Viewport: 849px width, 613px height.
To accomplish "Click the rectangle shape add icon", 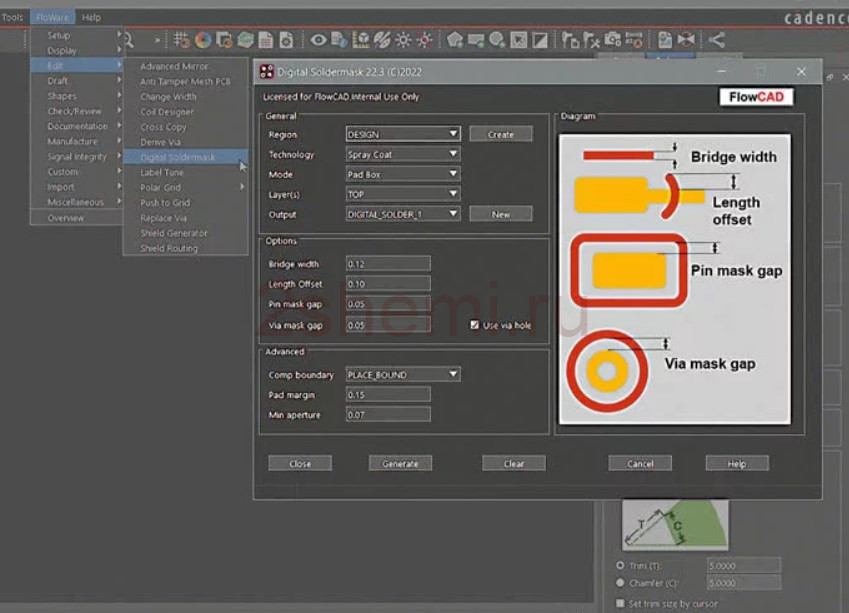I will coord(476,40).
